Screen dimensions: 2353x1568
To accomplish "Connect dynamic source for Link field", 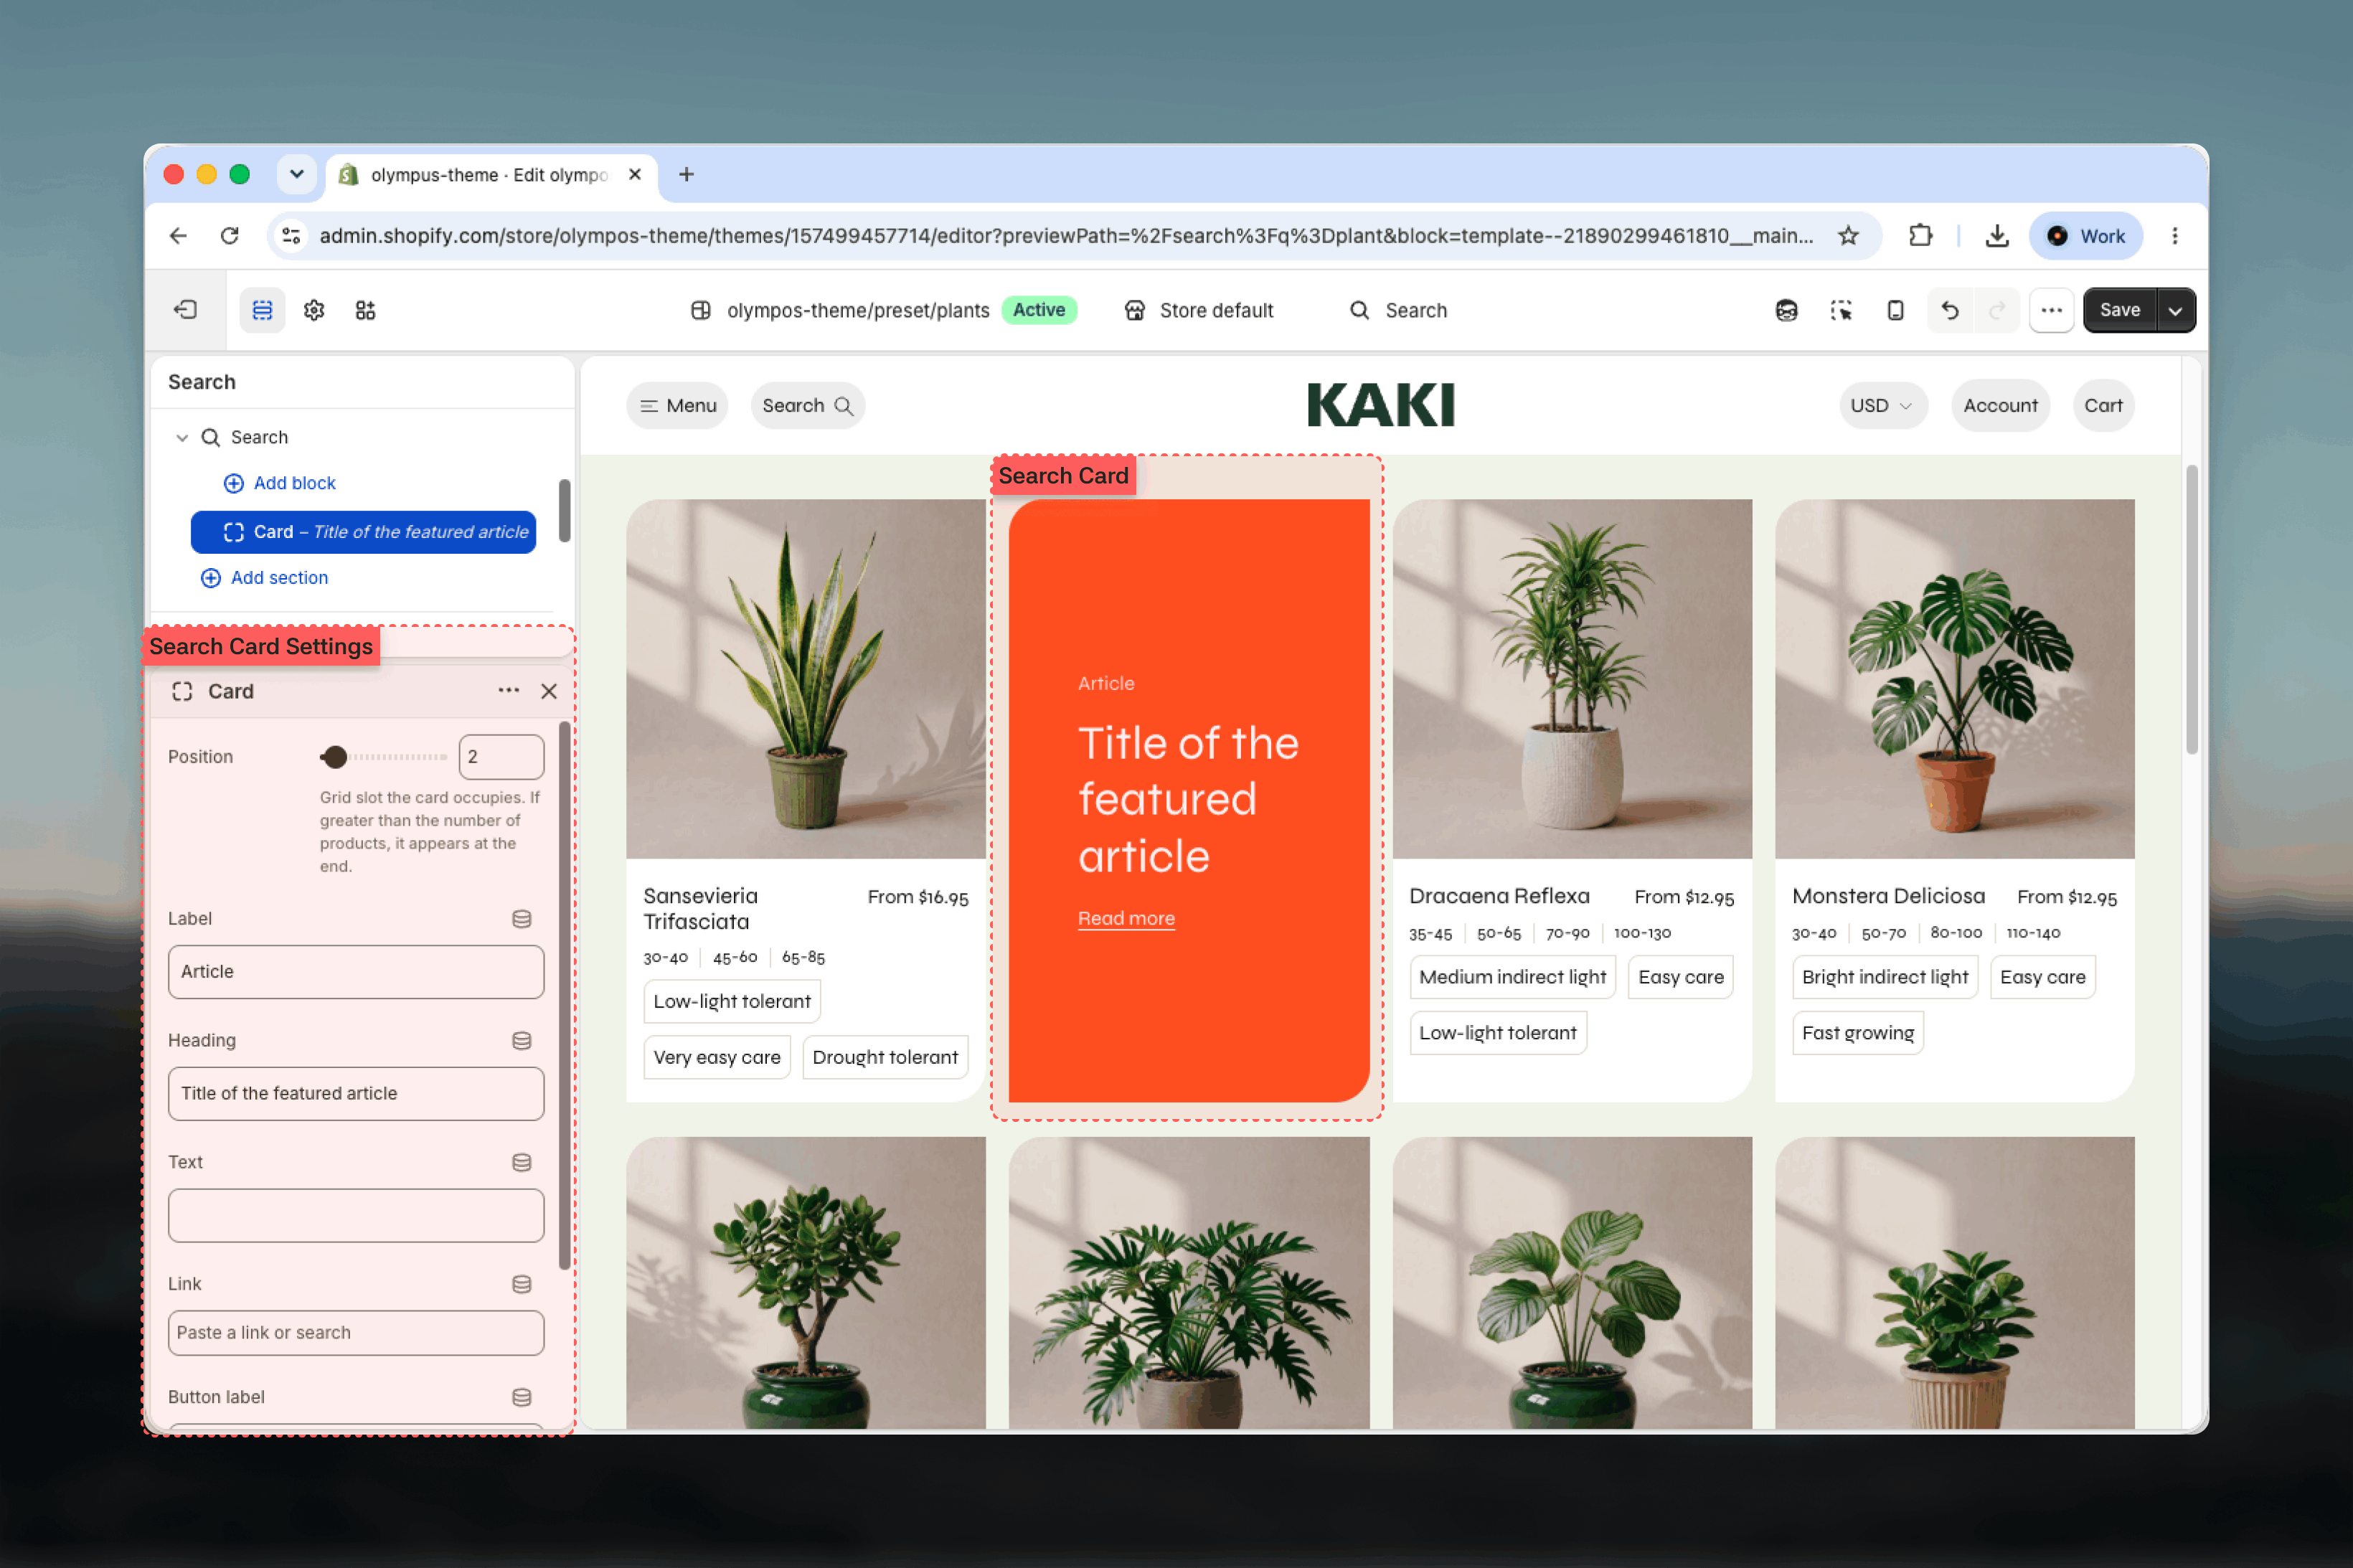I will click(x=521, y=1284).
